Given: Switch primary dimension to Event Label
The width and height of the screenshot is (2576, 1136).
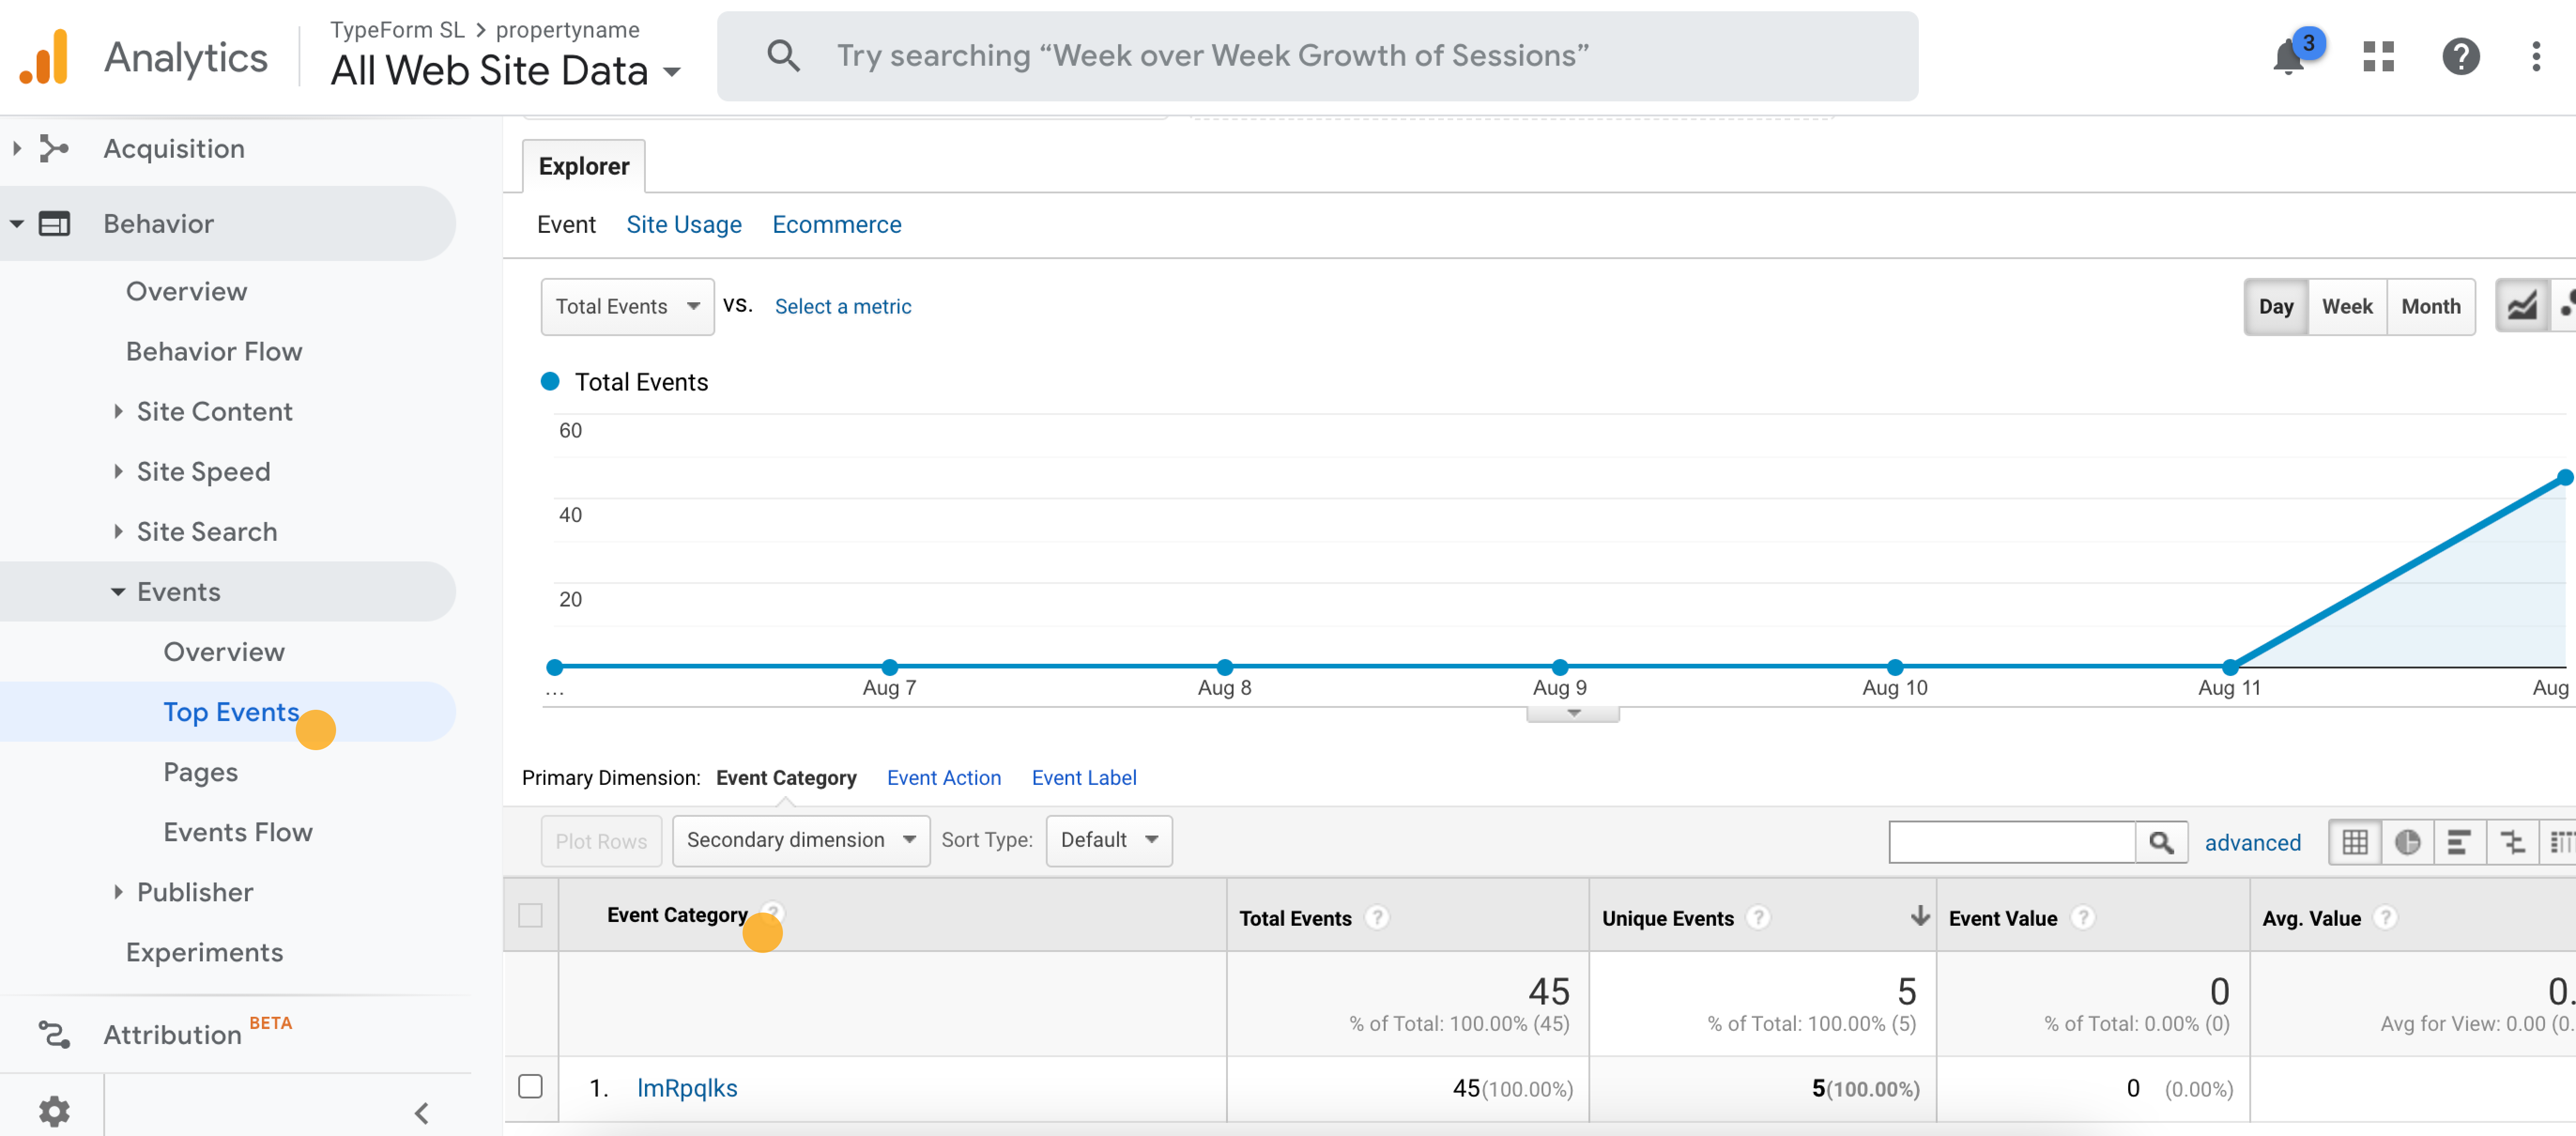Looking at the screenshot, I should (1084, 778).
